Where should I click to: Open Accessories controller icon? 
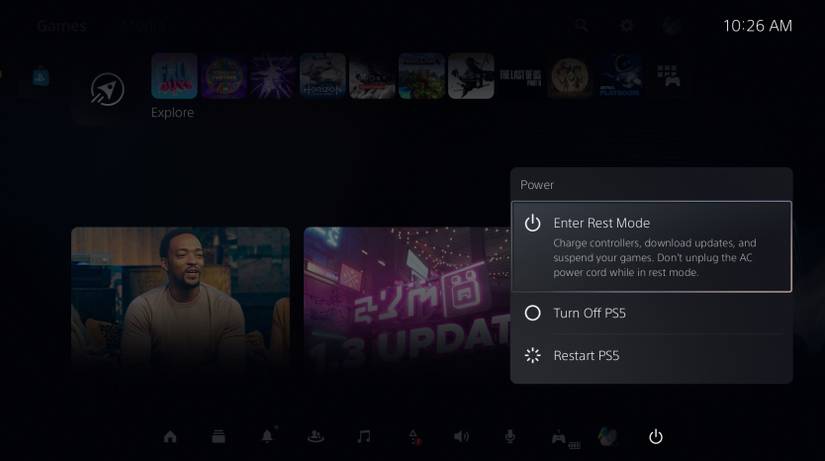(559, 437)
